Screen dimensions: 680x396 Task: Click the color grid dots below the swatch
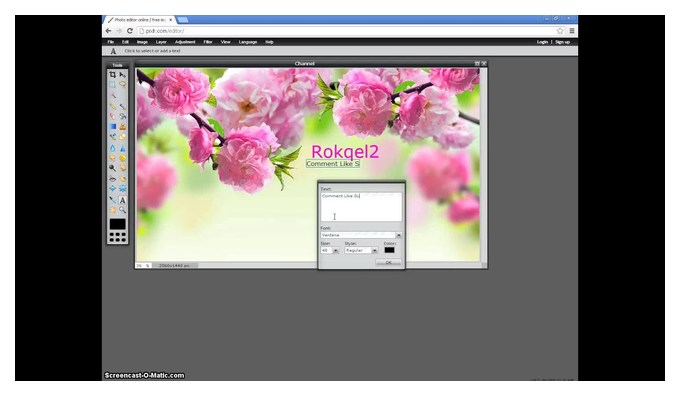tap(118, 237)
